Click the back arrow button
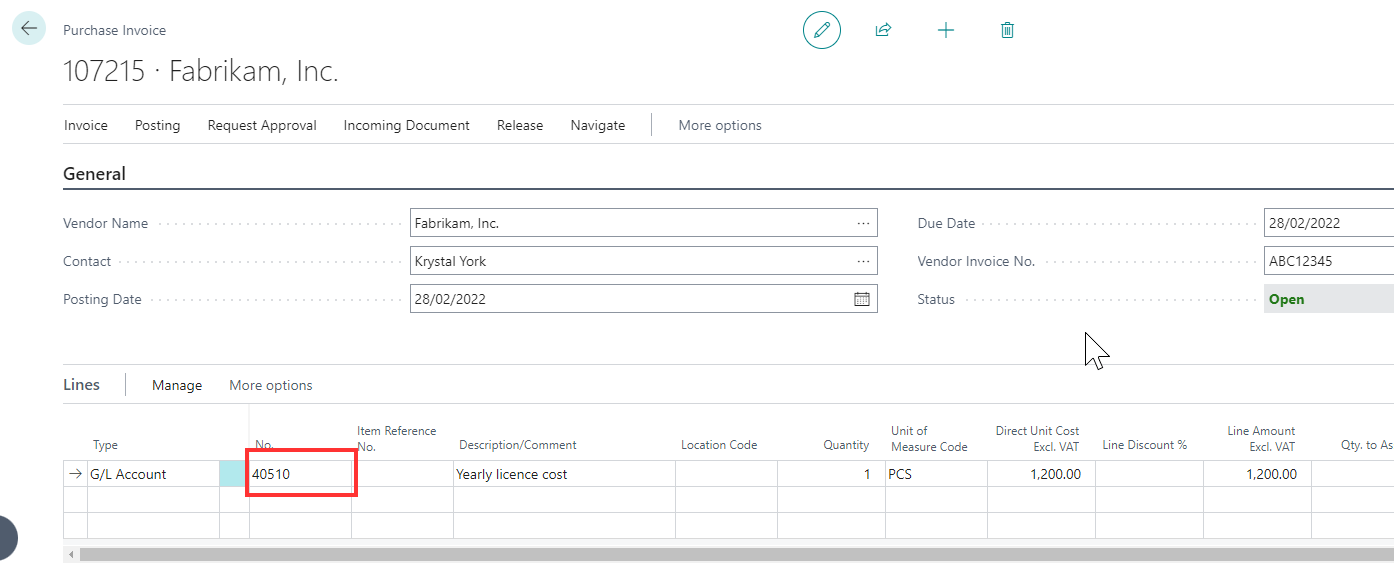The image size is (1394, 575). pyautogui.click(x=28, y=29)
